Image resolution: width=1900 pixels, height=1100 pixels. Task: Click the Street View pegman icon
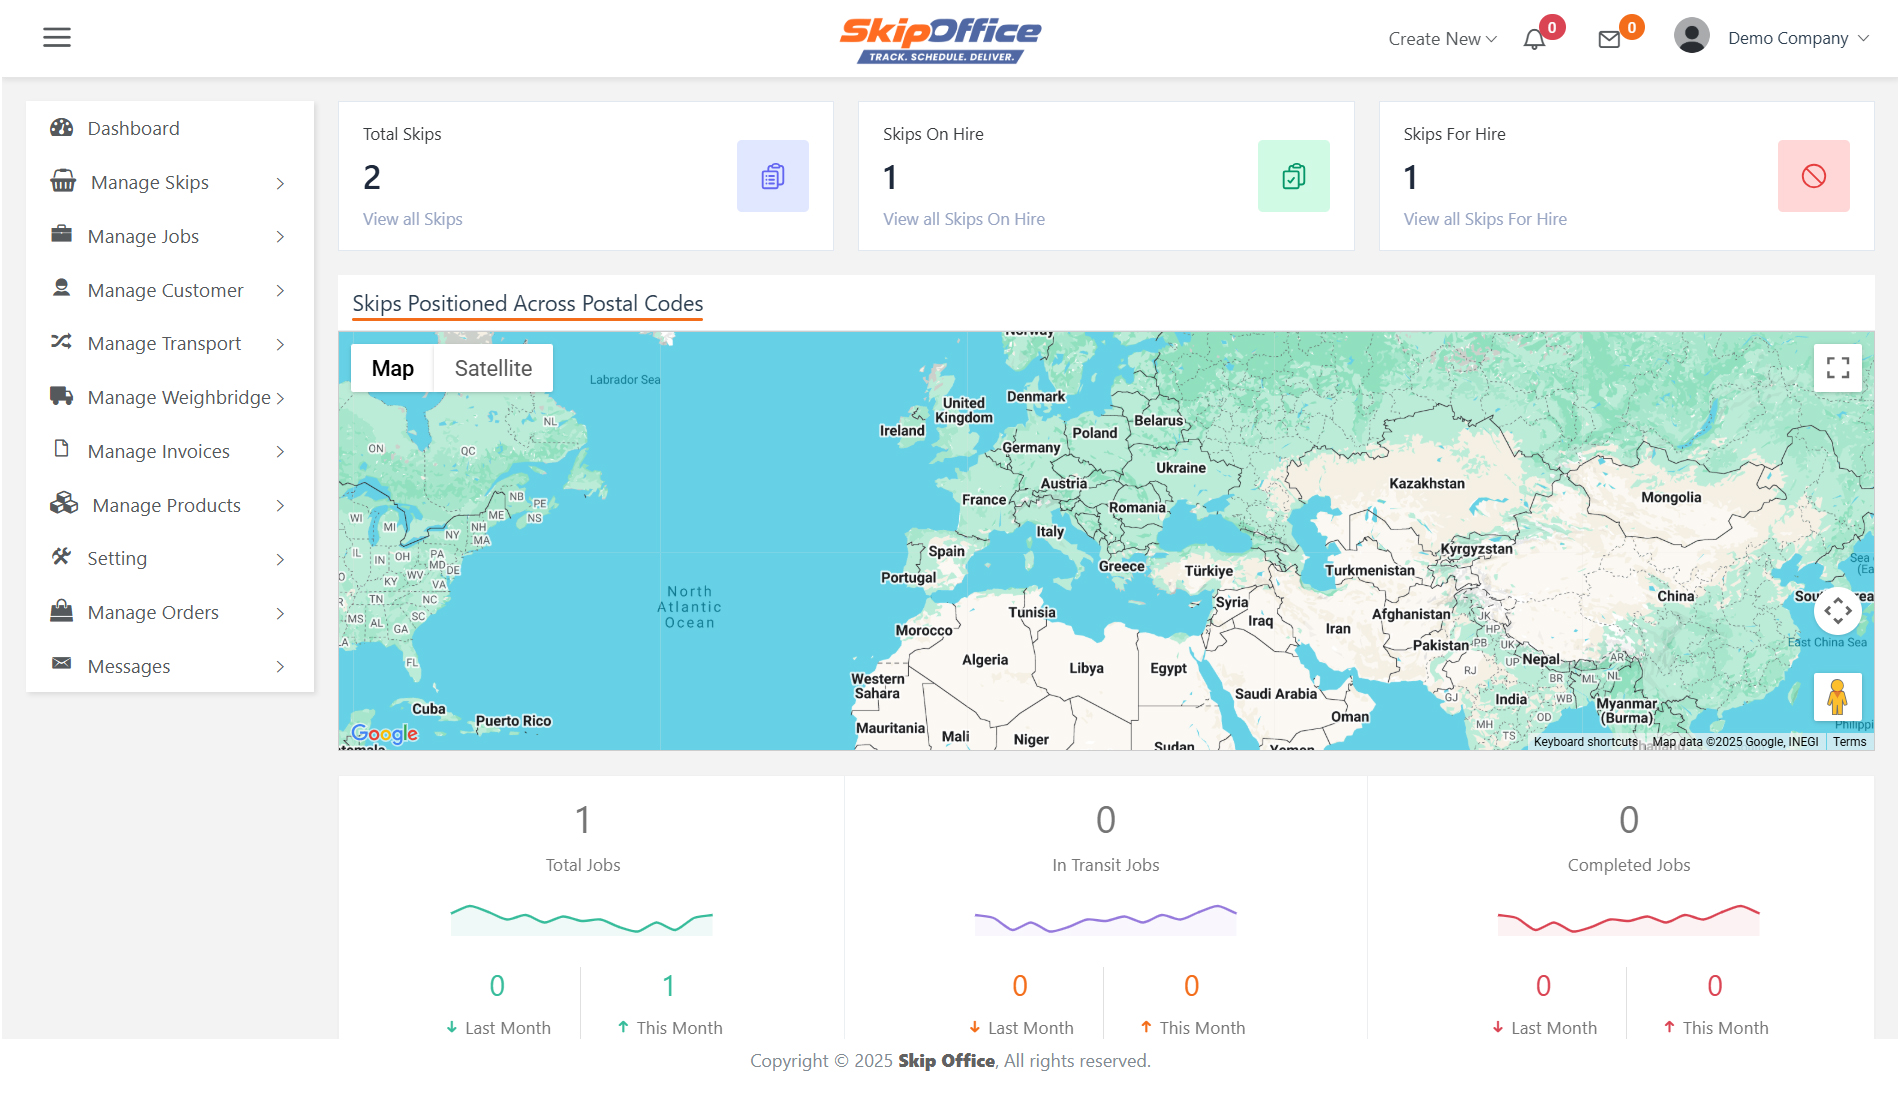click(x=1837, y=697)
